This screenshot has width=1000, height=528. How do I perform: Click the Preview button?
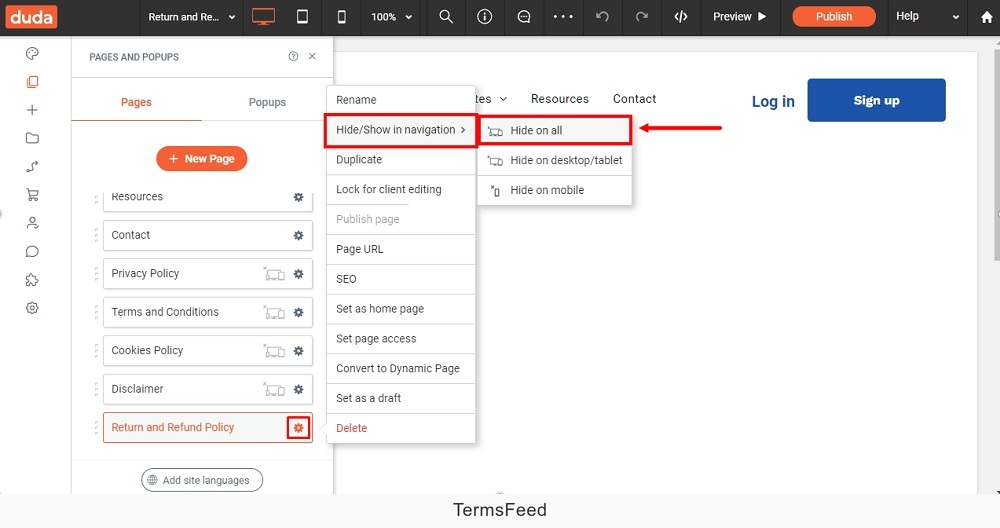pos(740,17)
